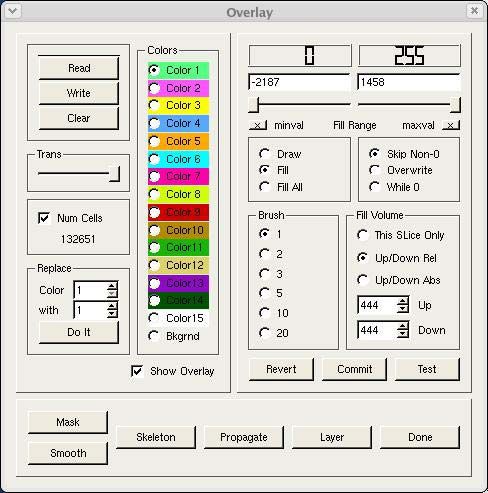
Task: Select Color11 green swatch
Action: coord(178,247)
